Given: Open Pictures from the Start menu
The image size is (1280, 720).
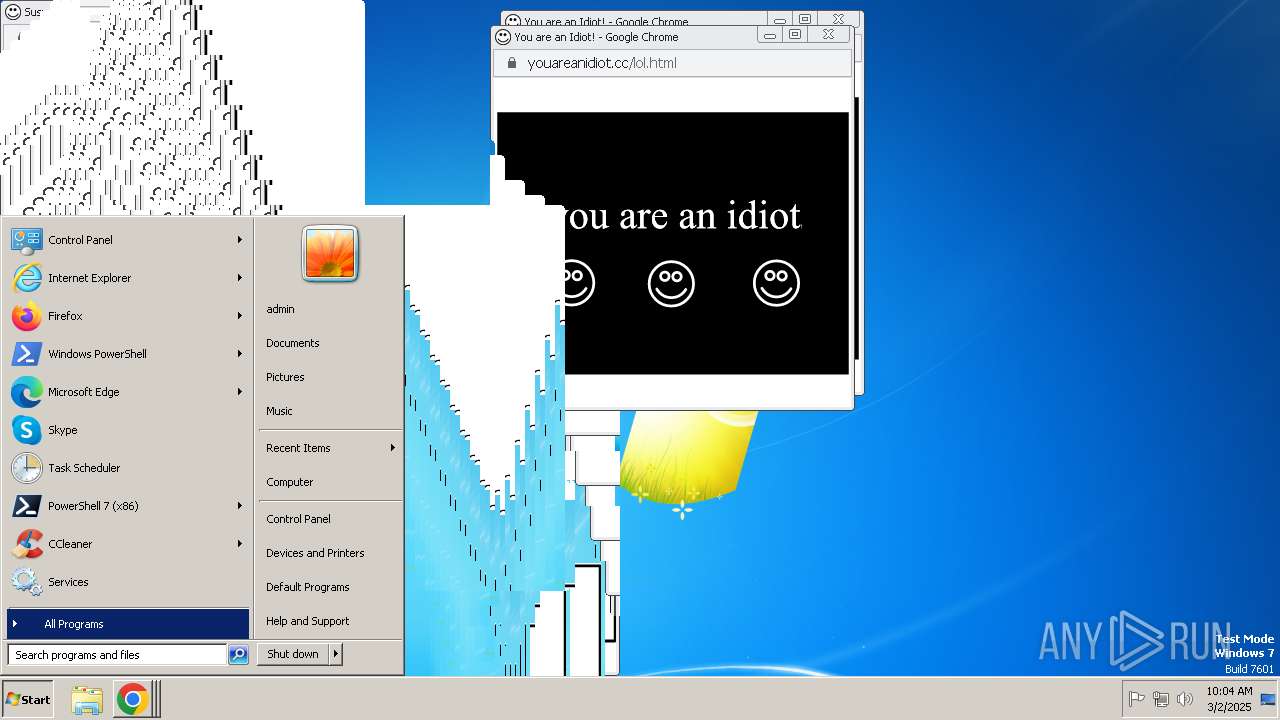Looking at the screenshot, I should tap(329, 377).
